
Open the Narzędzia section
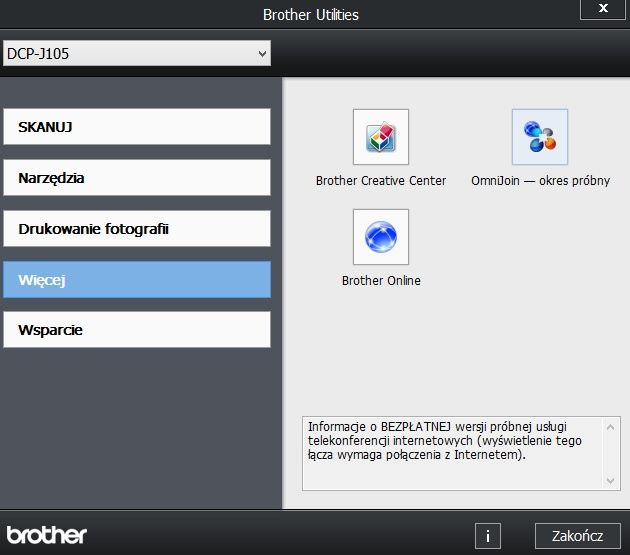coord(137,178)
